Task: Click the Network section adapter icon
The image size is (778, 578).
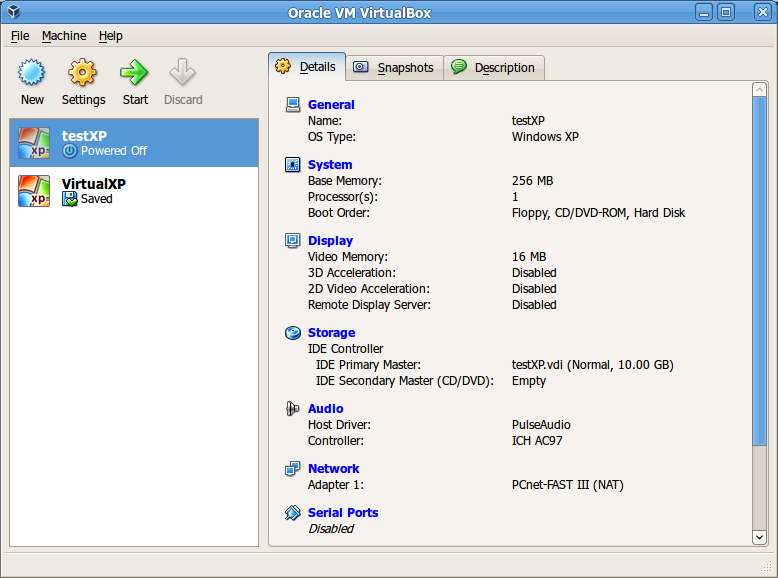Action: [293, 469]
